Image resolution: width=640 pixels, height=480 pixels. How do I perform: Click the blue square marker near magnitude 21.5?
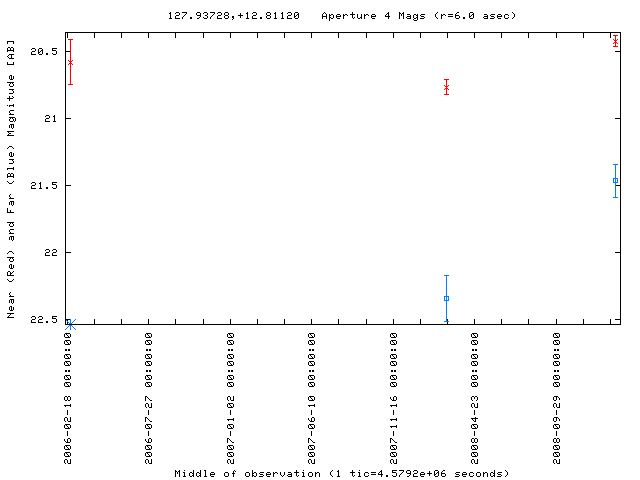pos(616,180)
